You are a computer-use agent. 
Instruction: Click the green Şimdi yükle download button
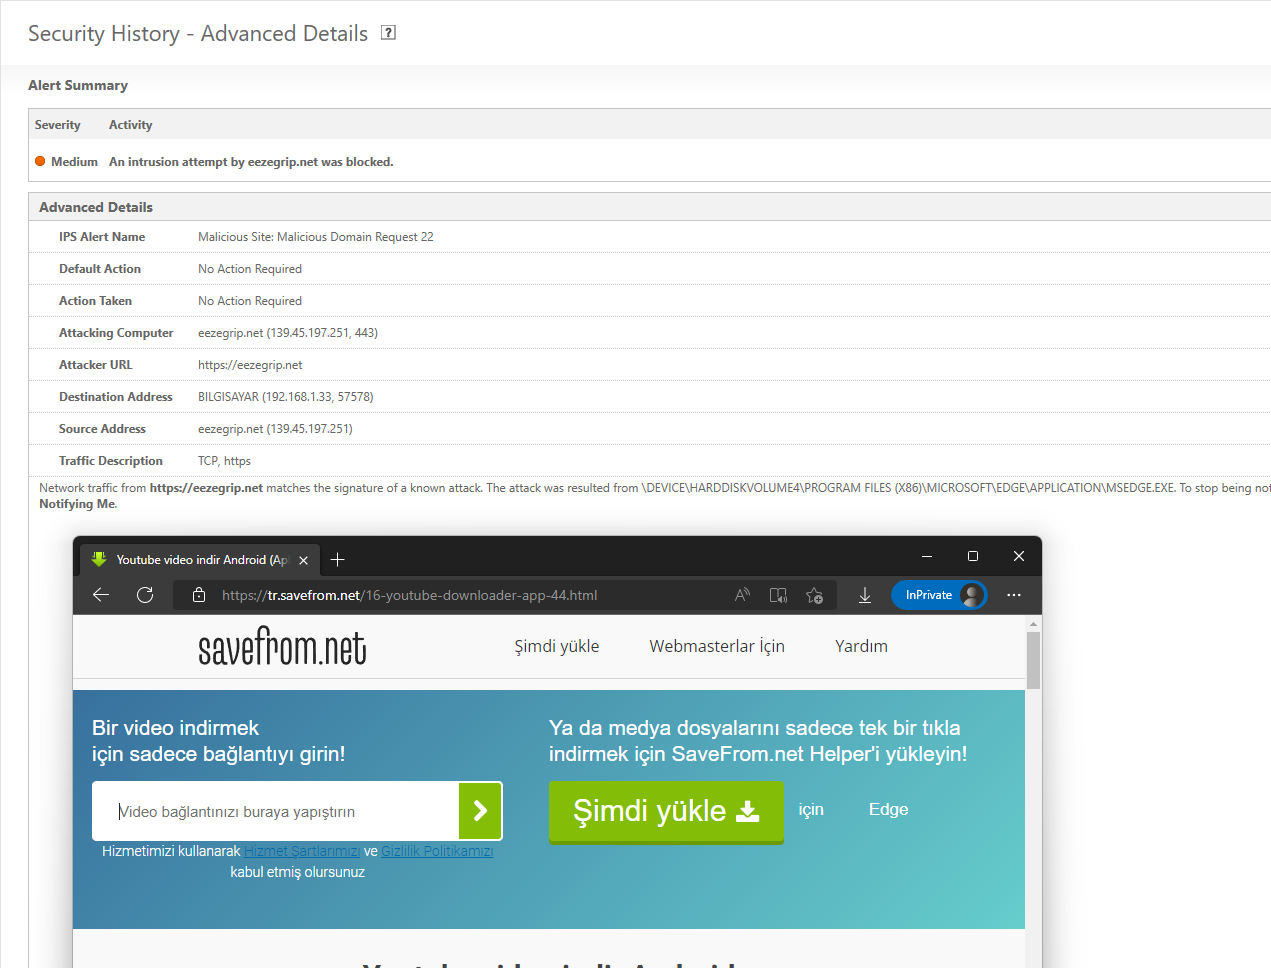[x=666, y=811]
